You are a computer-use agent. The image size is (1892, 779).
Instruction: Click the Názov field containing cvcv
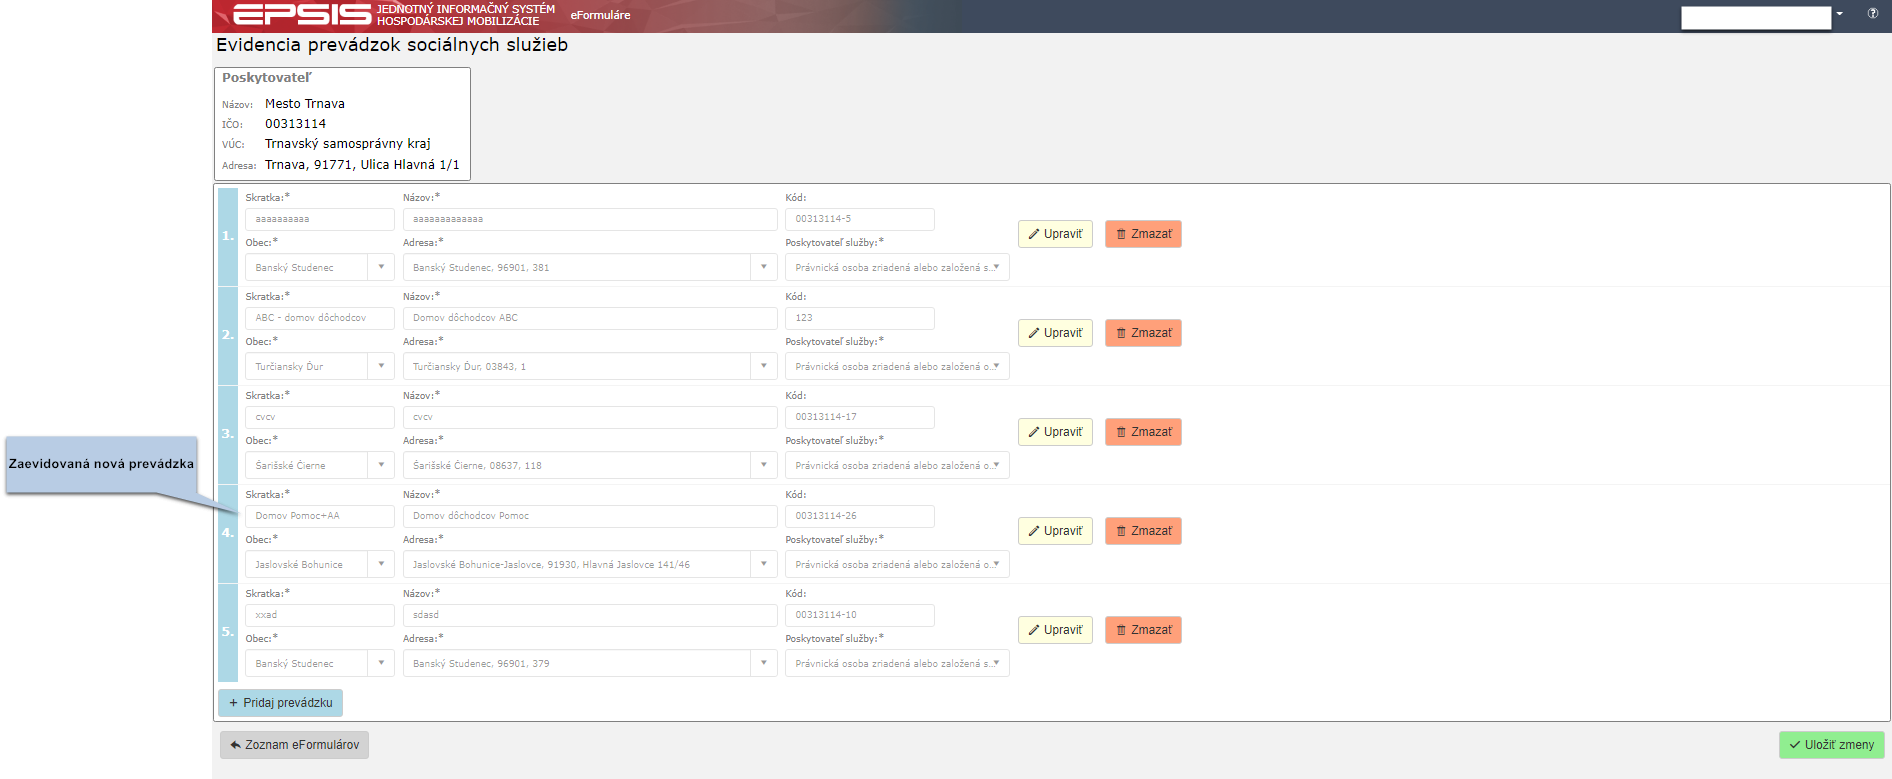point(590,417)
